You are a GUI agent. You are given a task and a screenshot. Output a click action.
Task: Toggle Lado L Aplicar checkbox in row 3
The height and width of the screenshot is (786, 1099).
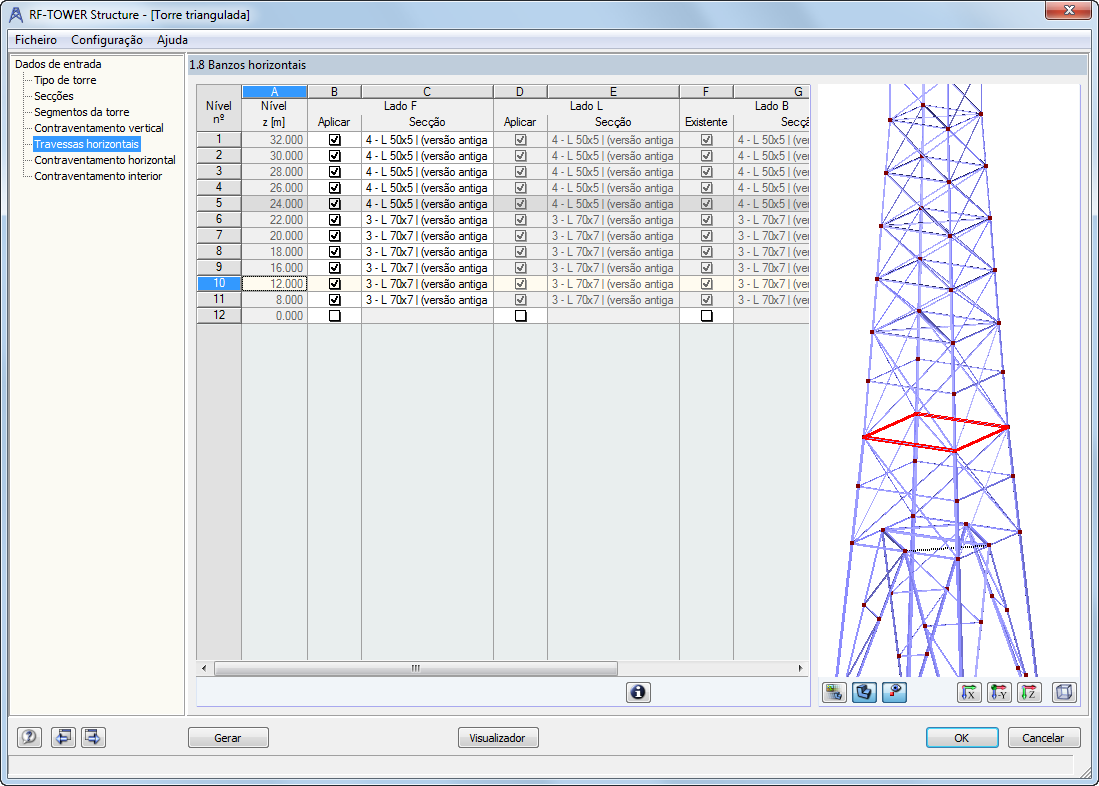520,172
